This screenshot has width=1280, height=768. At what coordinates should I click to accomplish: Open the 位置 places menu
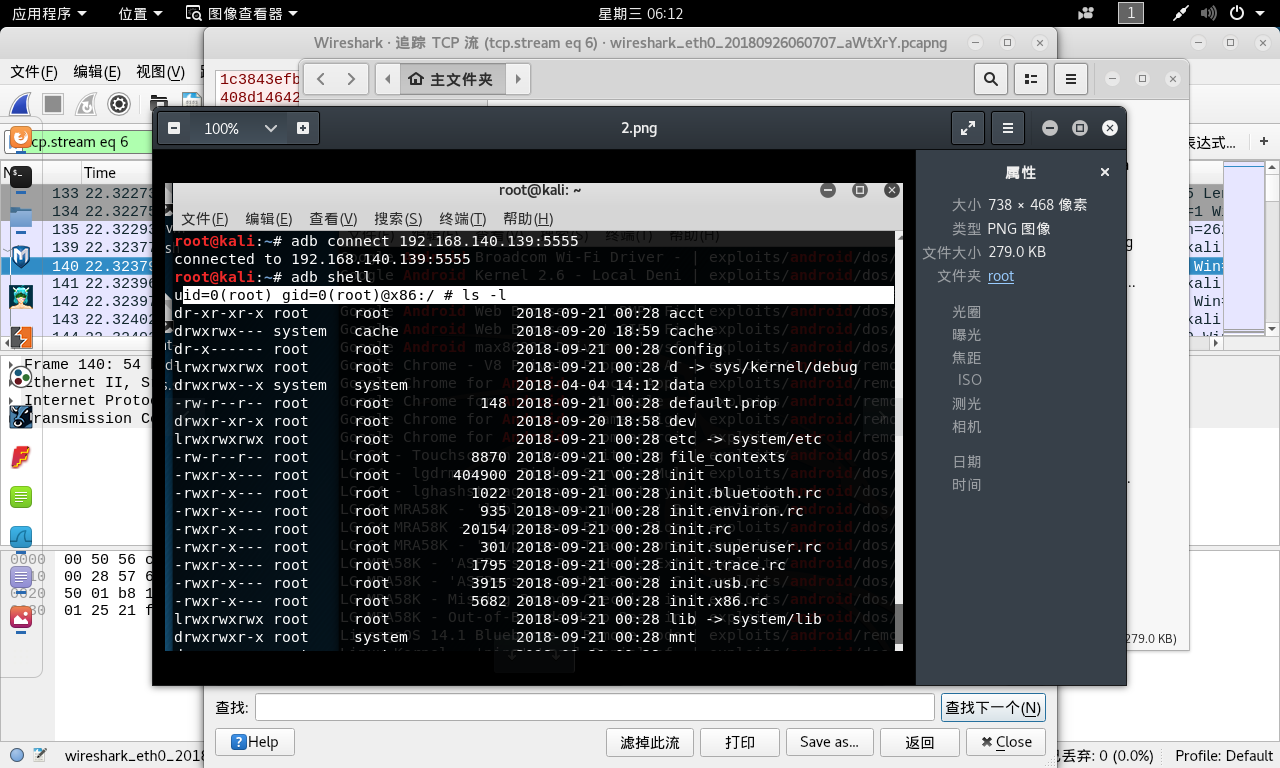coord(140,14)
